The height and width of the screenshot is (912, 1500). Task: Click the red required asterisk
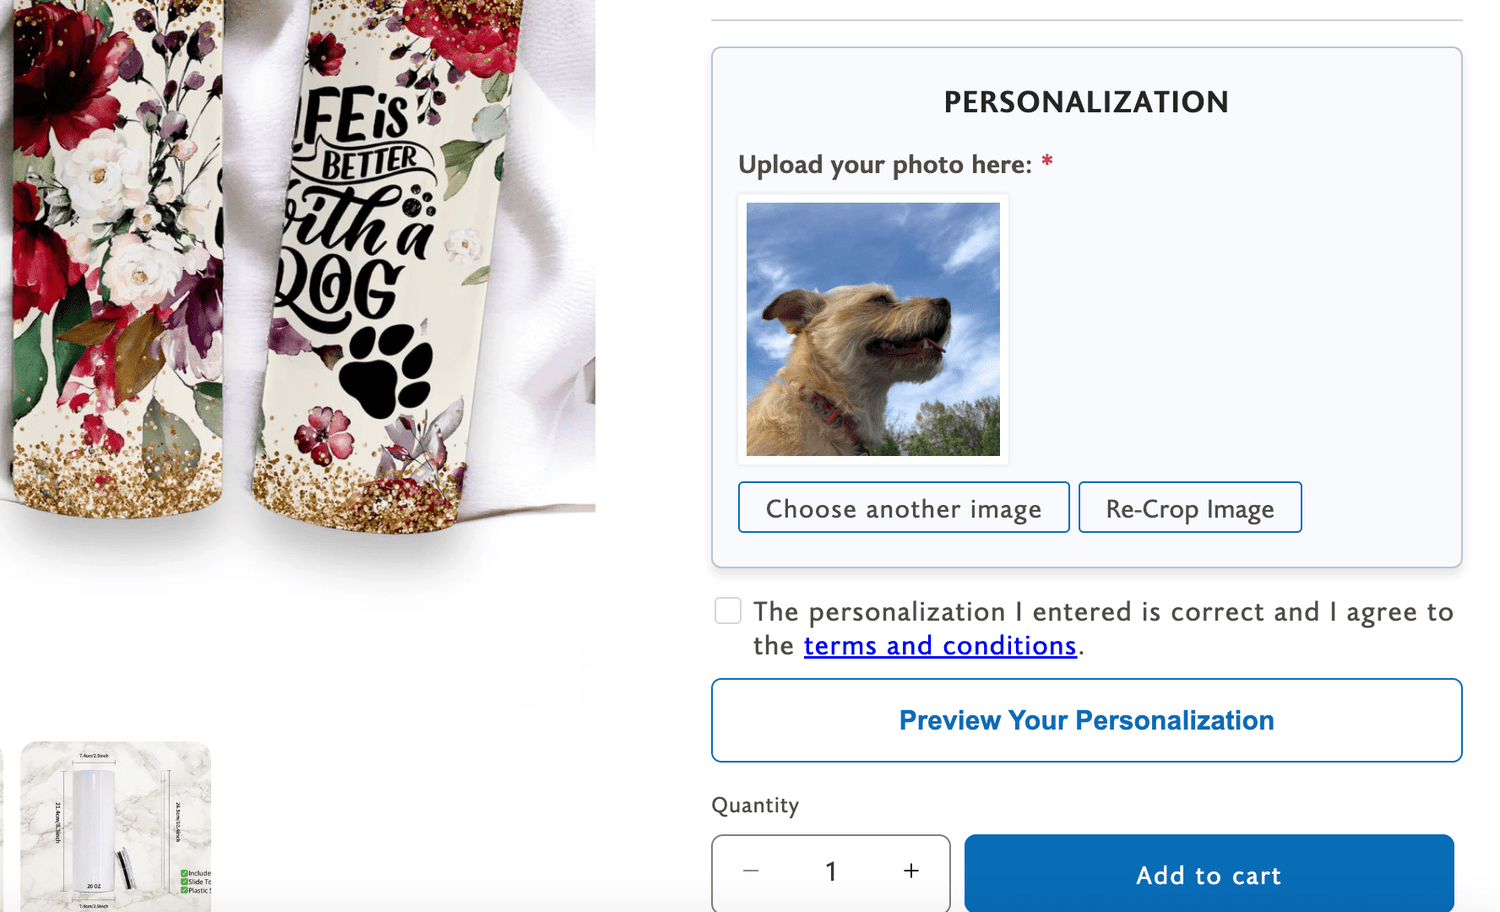pos(1047,162)
